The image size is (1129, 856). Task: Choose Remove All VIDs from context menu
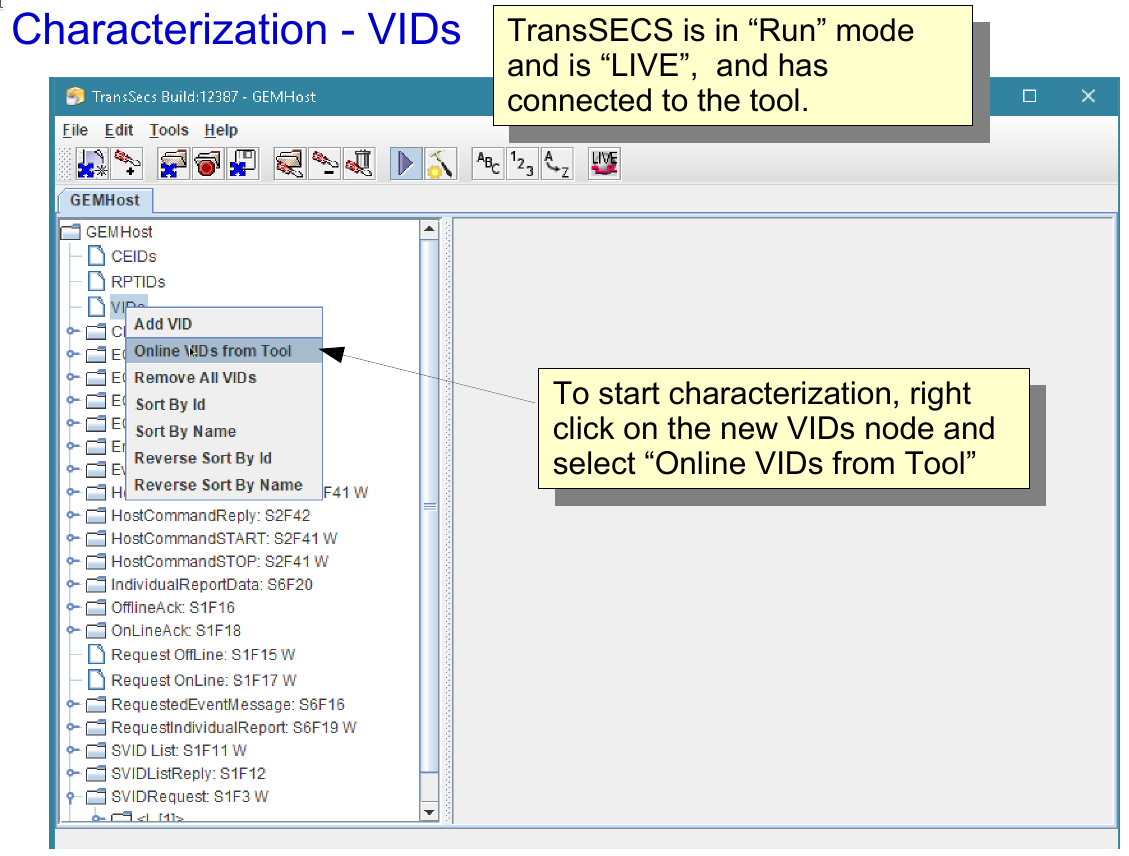[x=196, y=378]
